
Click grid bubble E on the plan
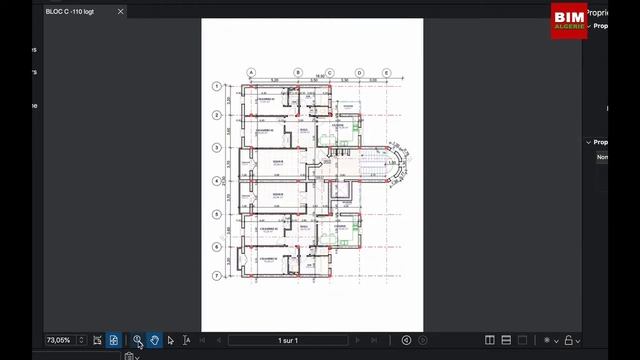[387, 73]
